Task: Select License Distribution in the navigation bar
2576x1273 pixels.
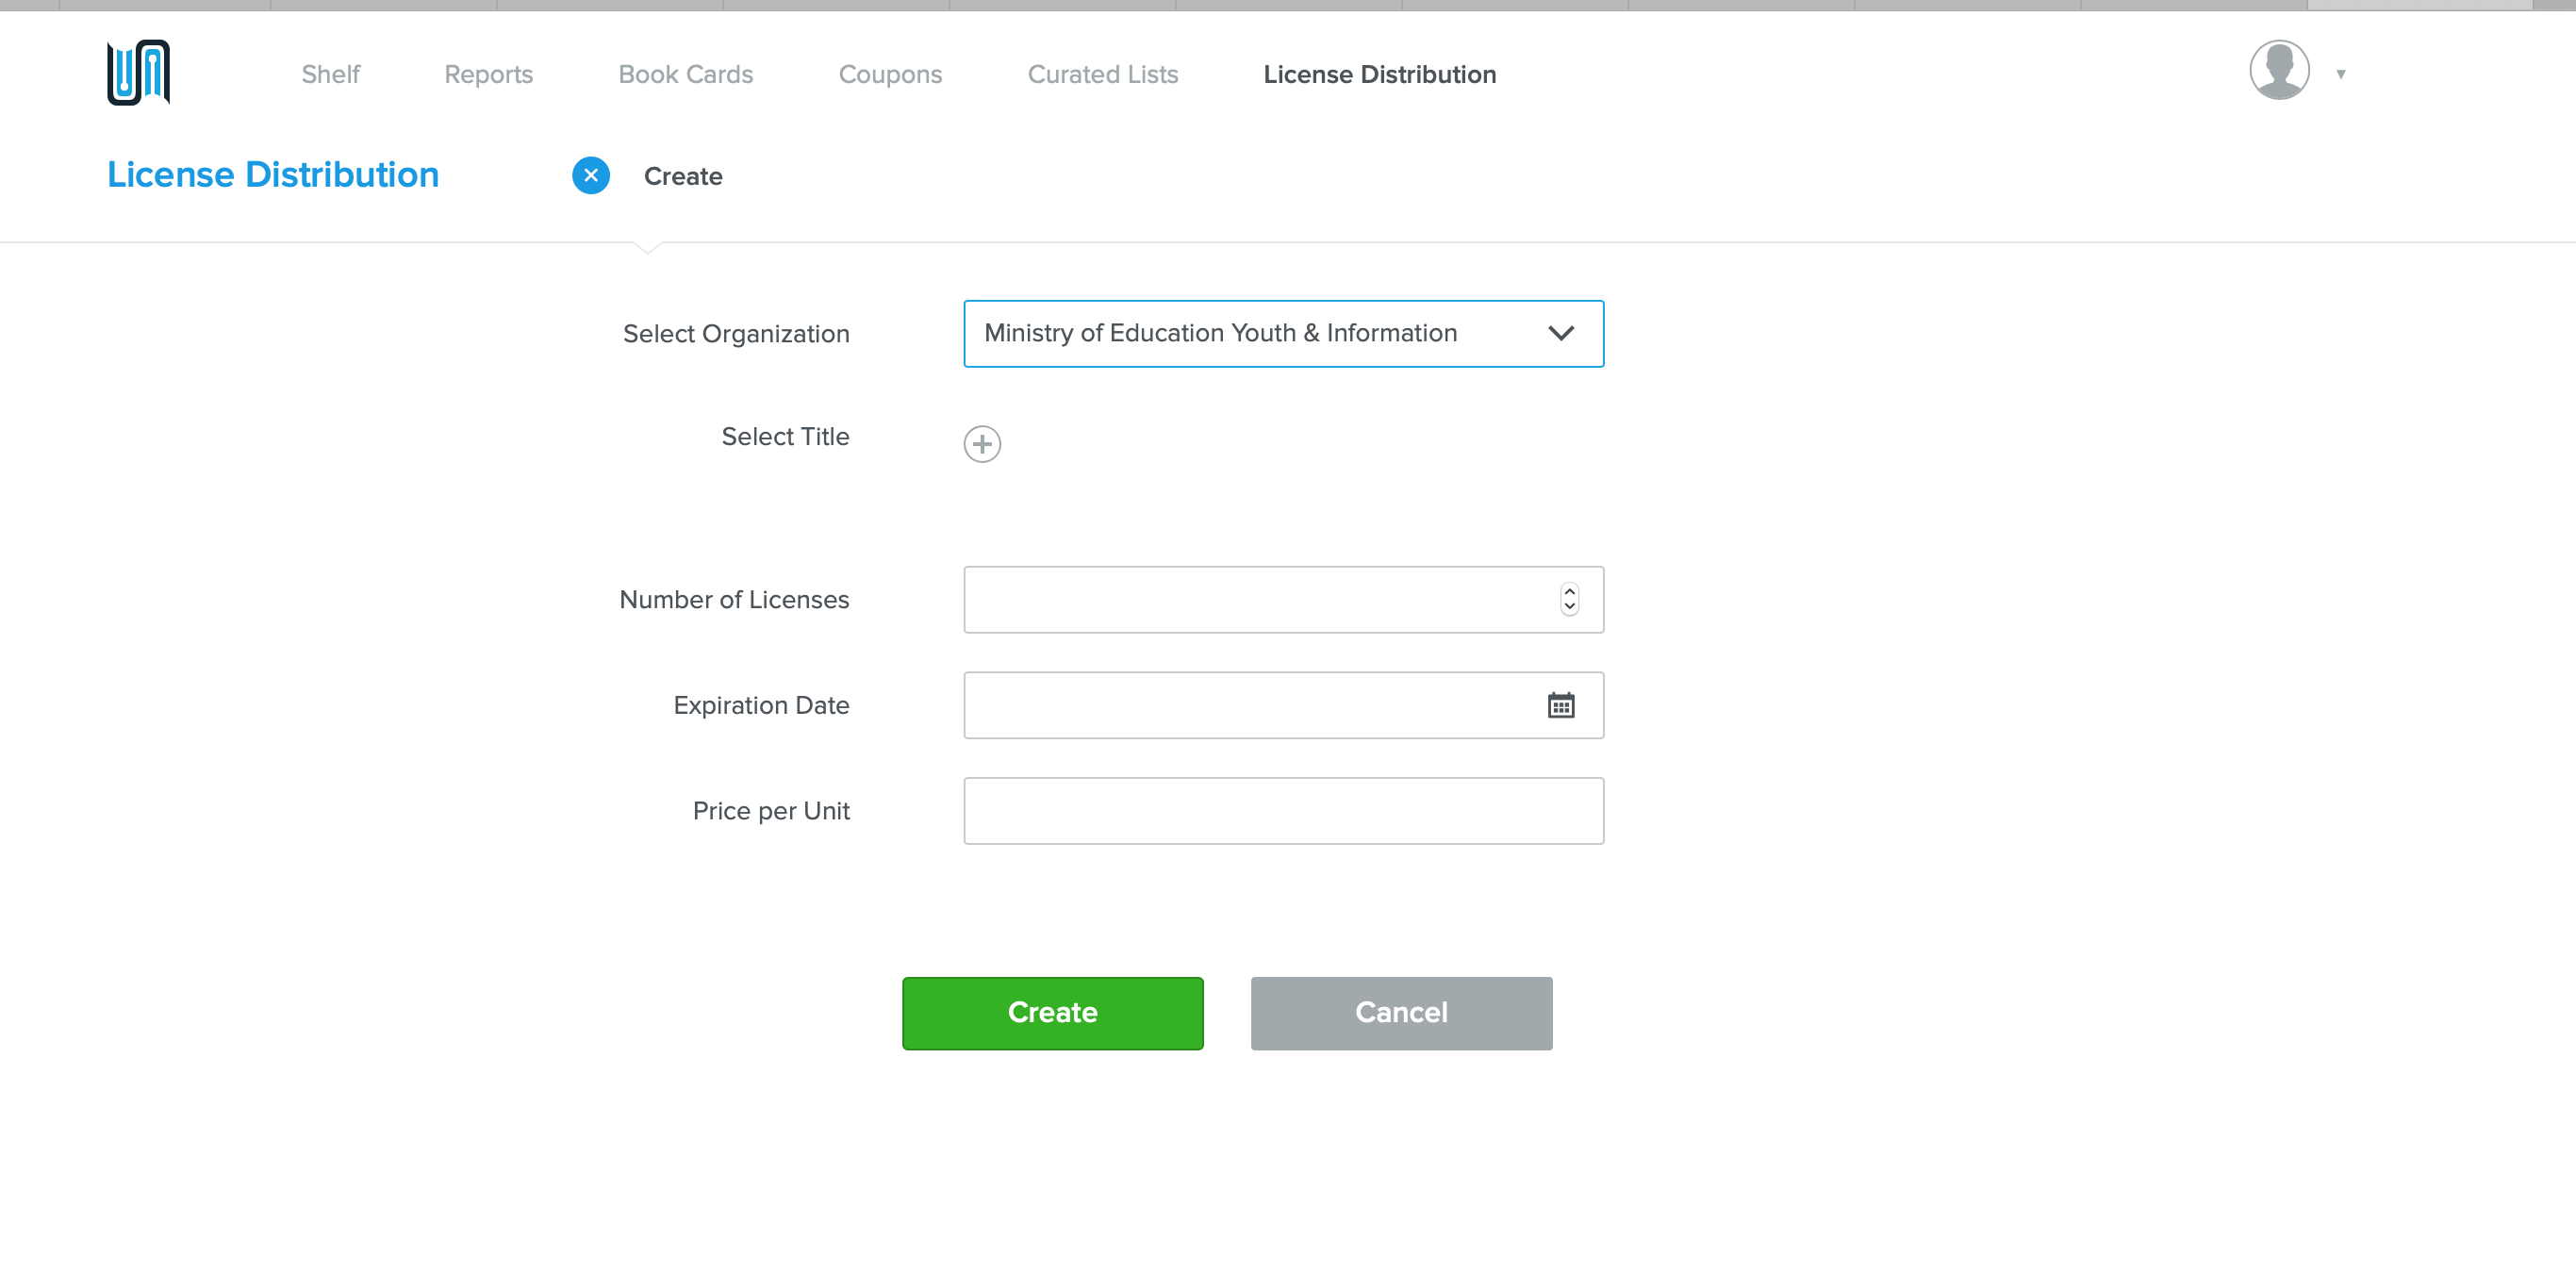Action: 1380,75
